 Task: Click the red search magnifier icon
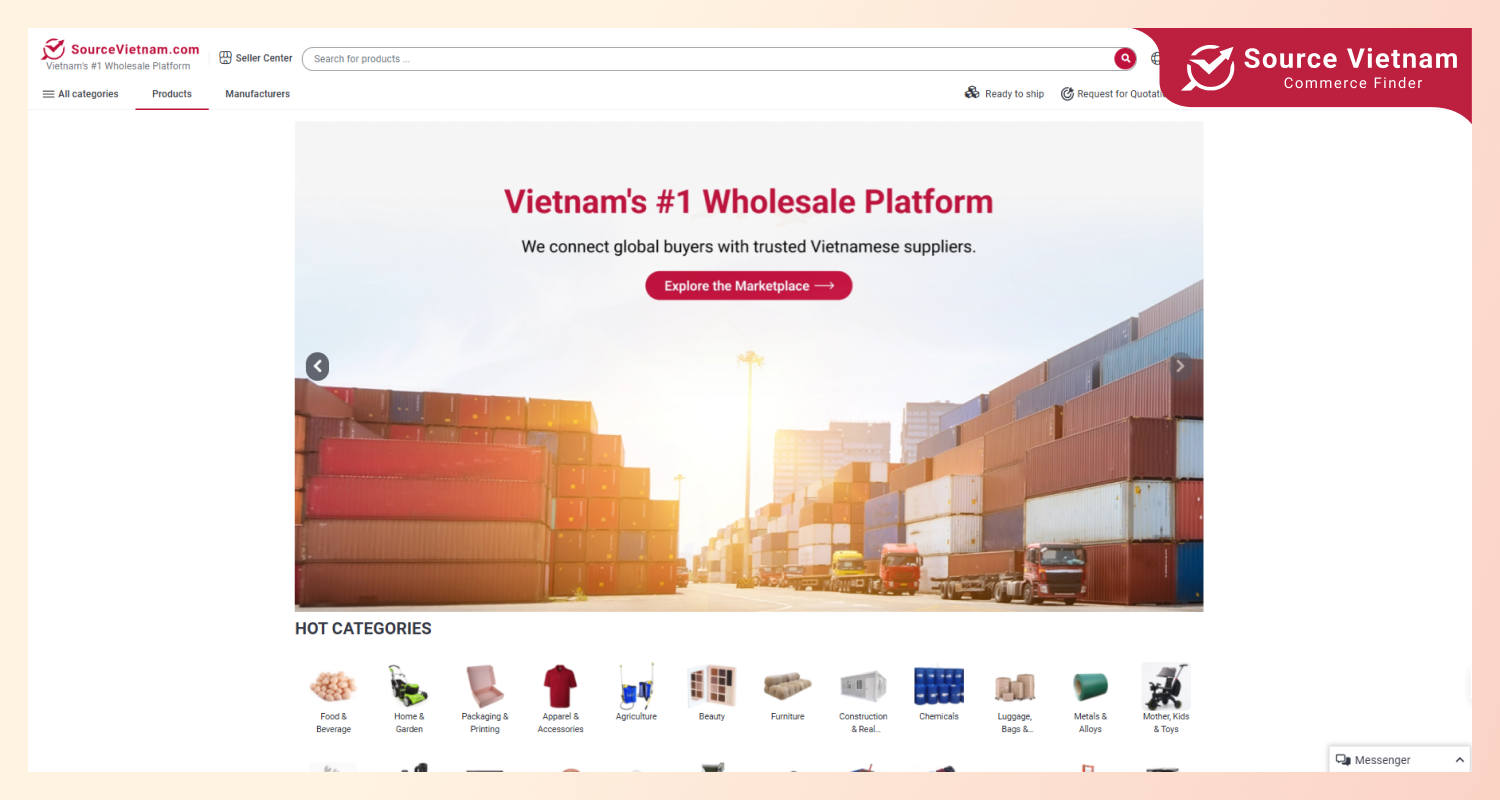tap(1125, 59)
